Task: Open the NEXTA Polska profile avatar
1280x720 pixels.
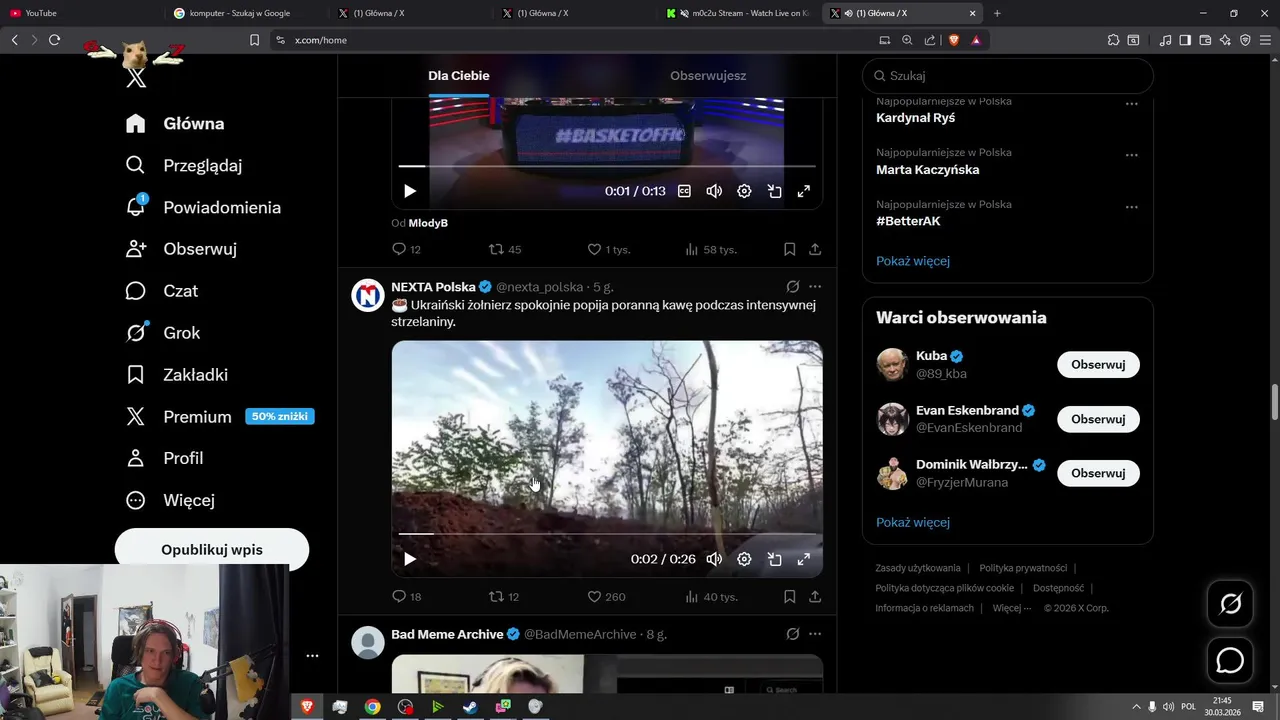Action: (x=368, y=295)
